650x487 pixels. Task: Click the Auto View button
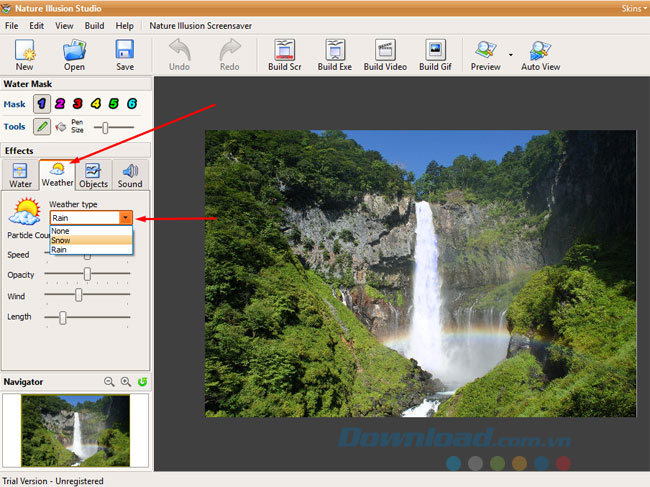point(540,54)
